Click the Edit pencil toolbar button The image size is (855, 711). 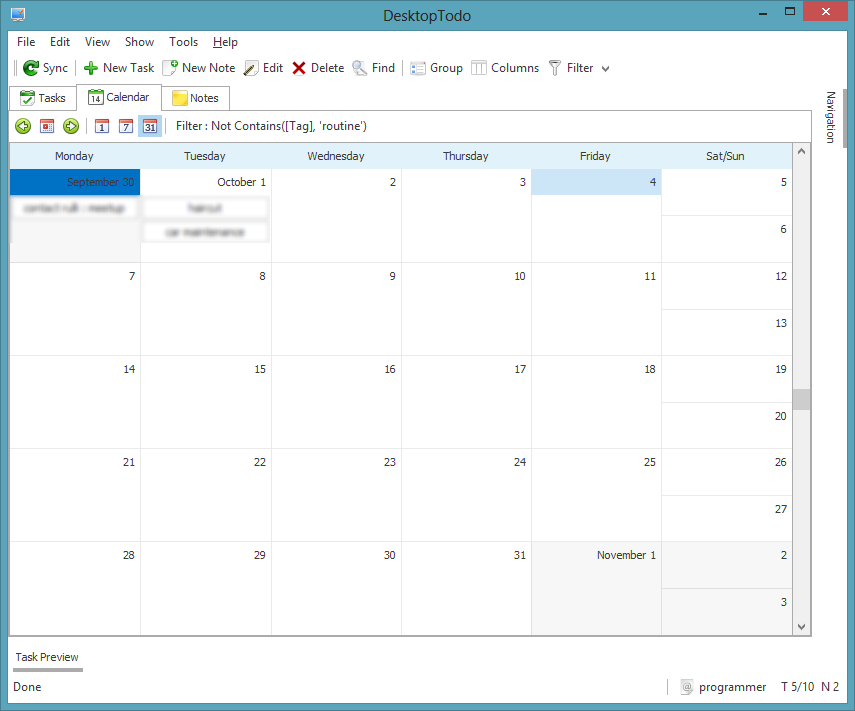point(263,68)
